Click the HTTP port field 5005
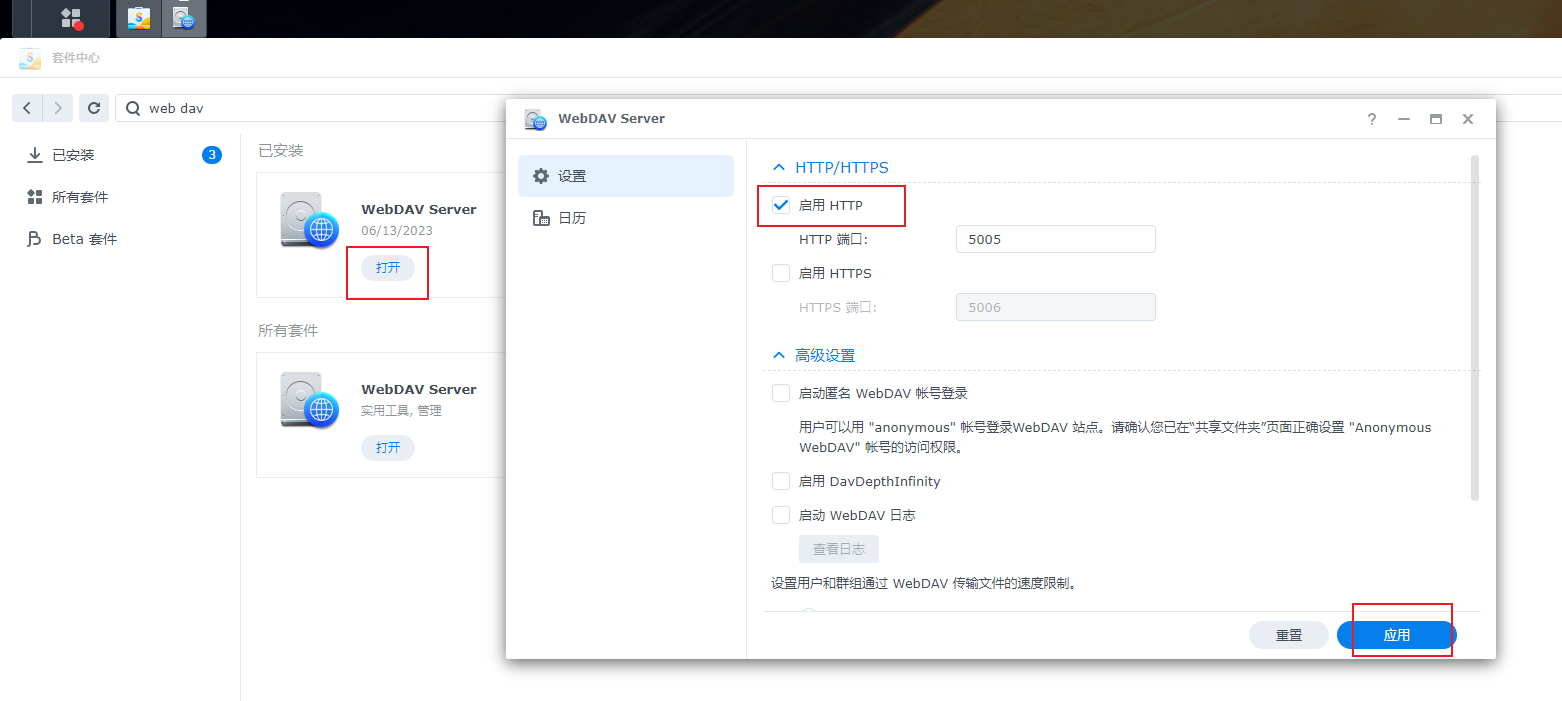 click(x=1056, y=239)
